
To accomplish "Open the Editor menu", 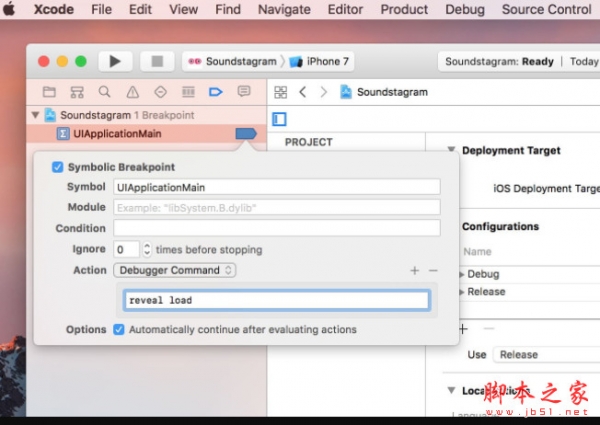I will point(345,9).
